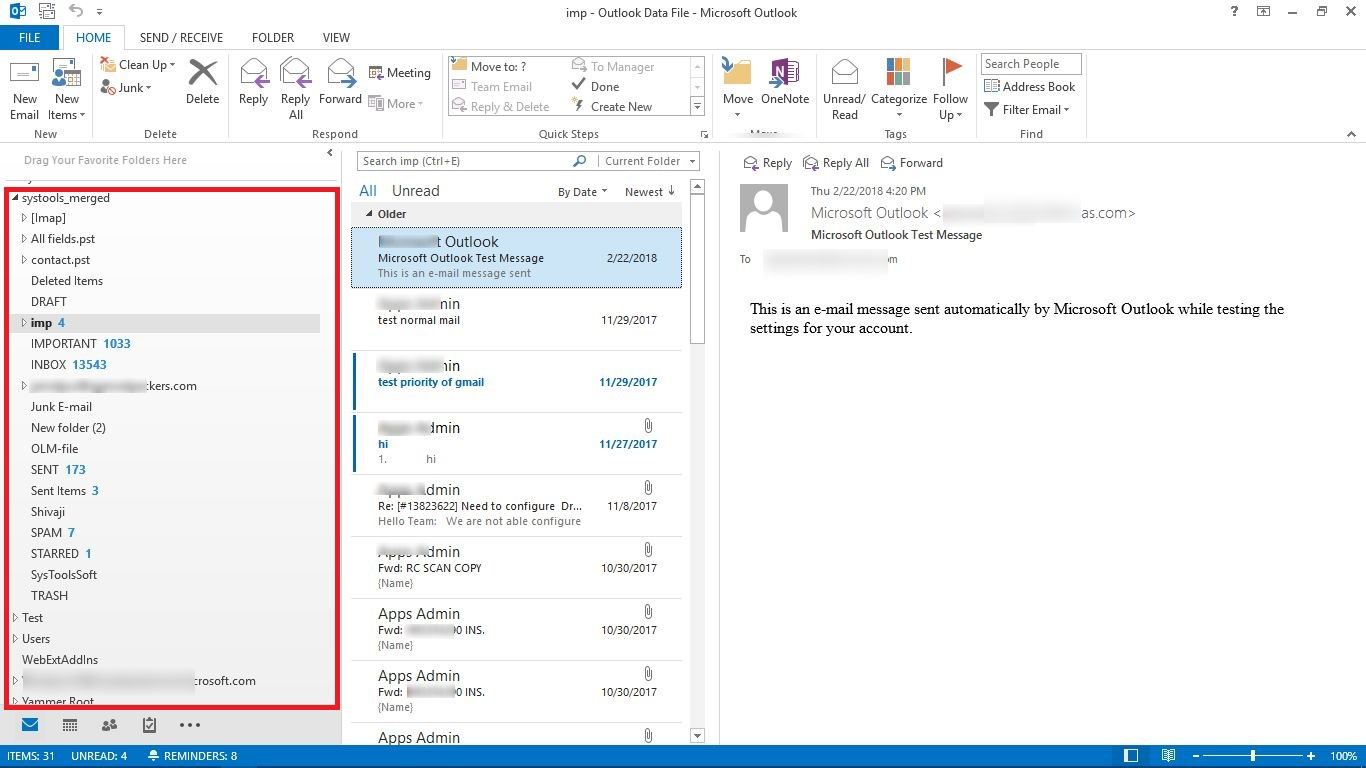Forward the message using ribbon Forward icon
Image resolution: width=1366 pixels, height=768 pixels.
tap(341, 75)
